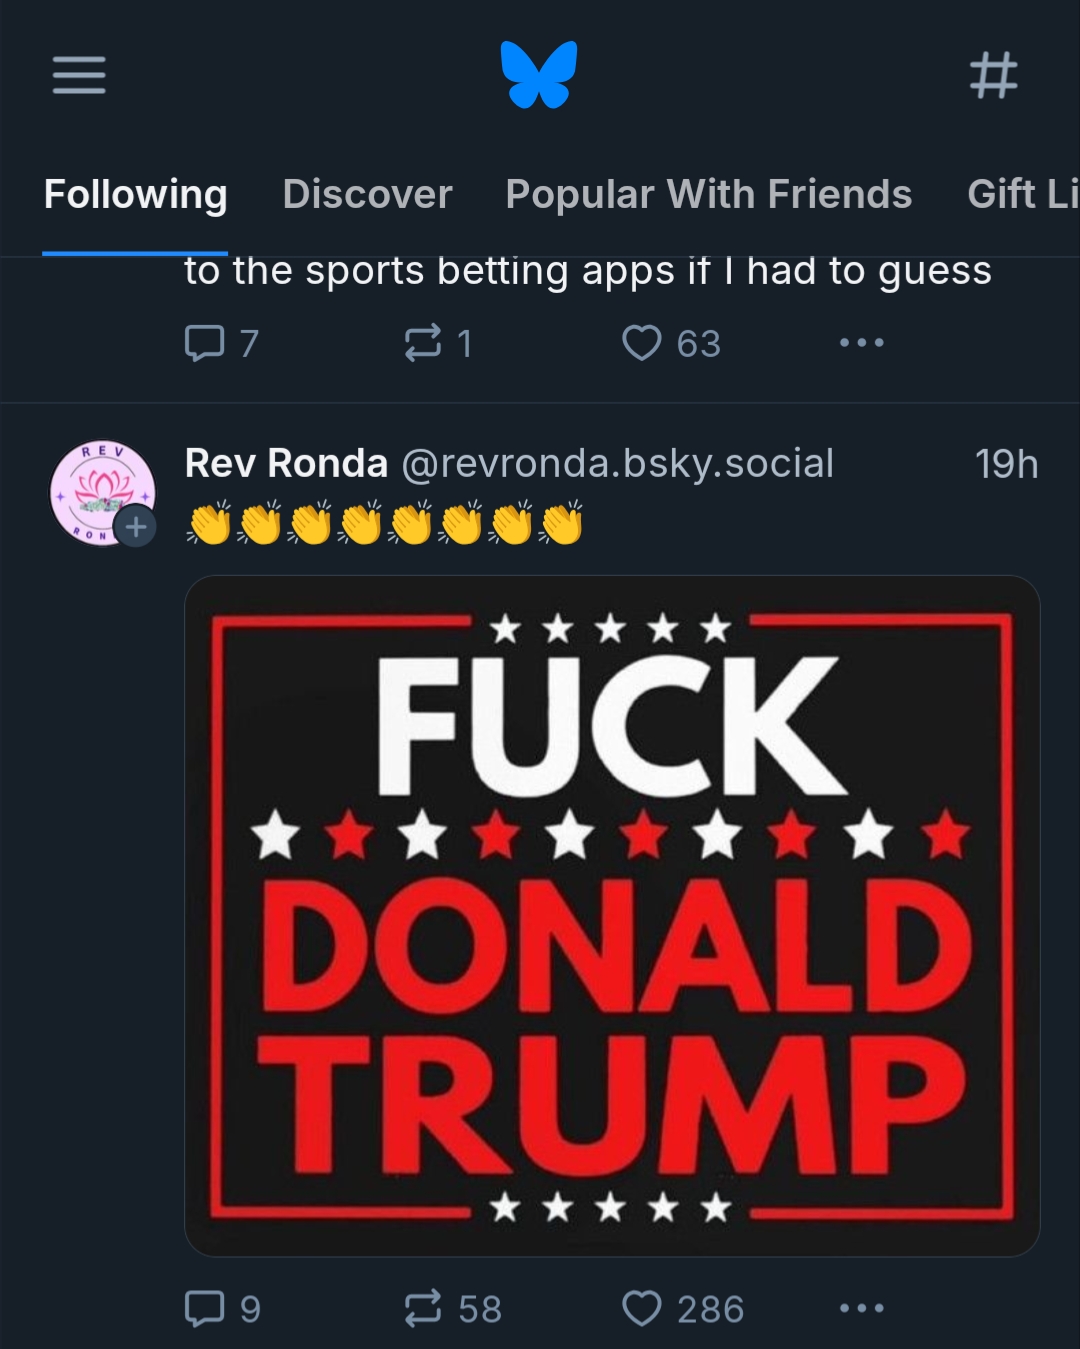Like Rev Ronda's post
The height and width of the screenshot is (1349, 1080).
(x=642, y=1308)
